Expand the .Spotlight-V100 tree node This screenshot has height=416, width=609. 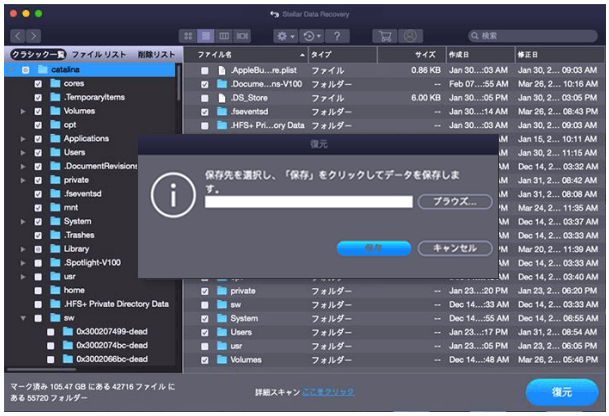pos(23,263)
